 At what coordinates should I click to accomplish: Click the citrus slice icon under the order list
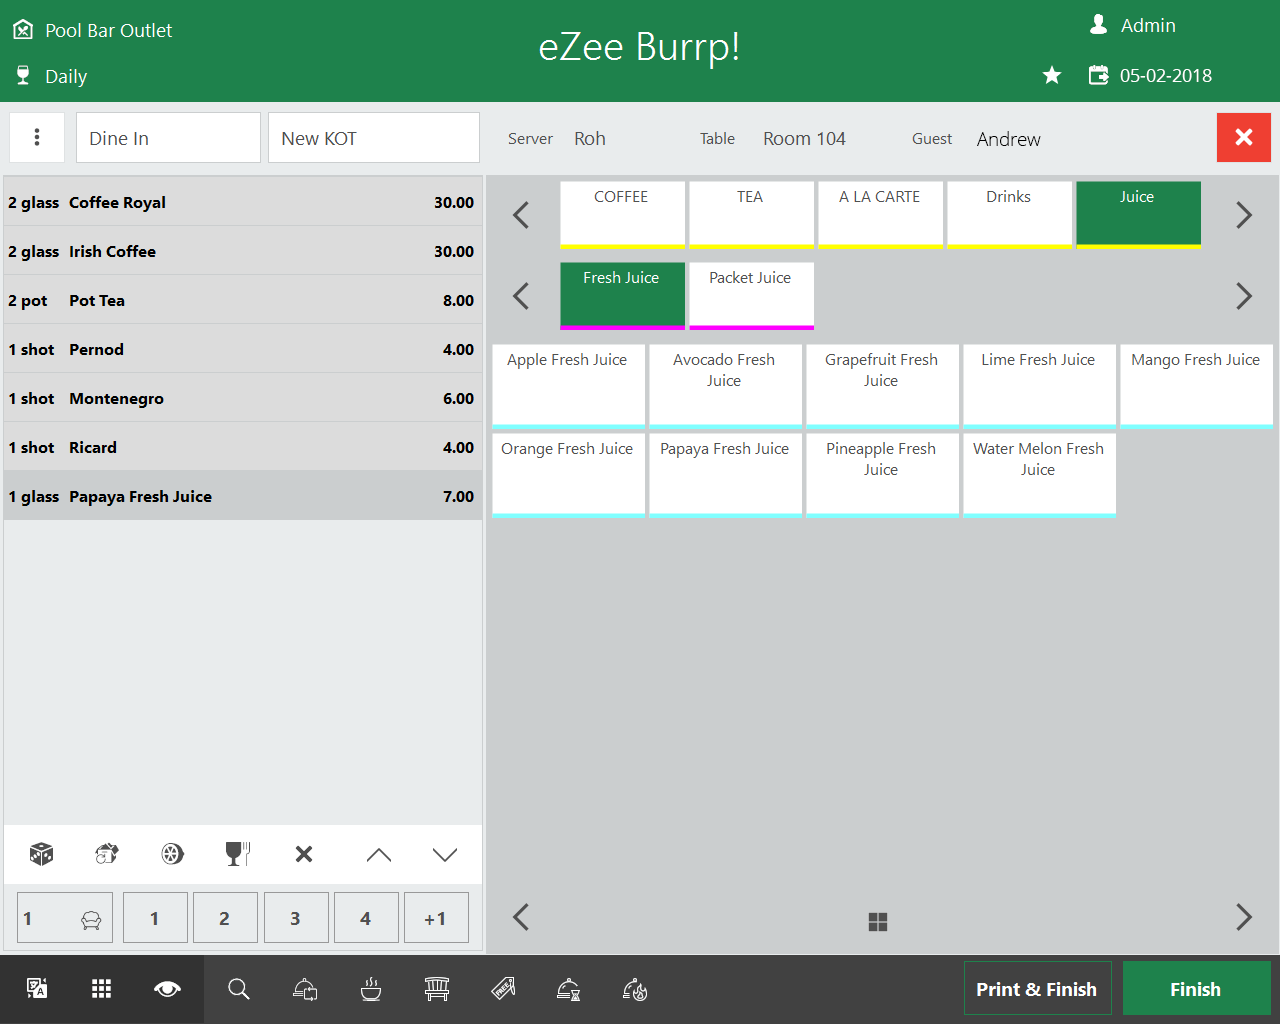[172, 854]
